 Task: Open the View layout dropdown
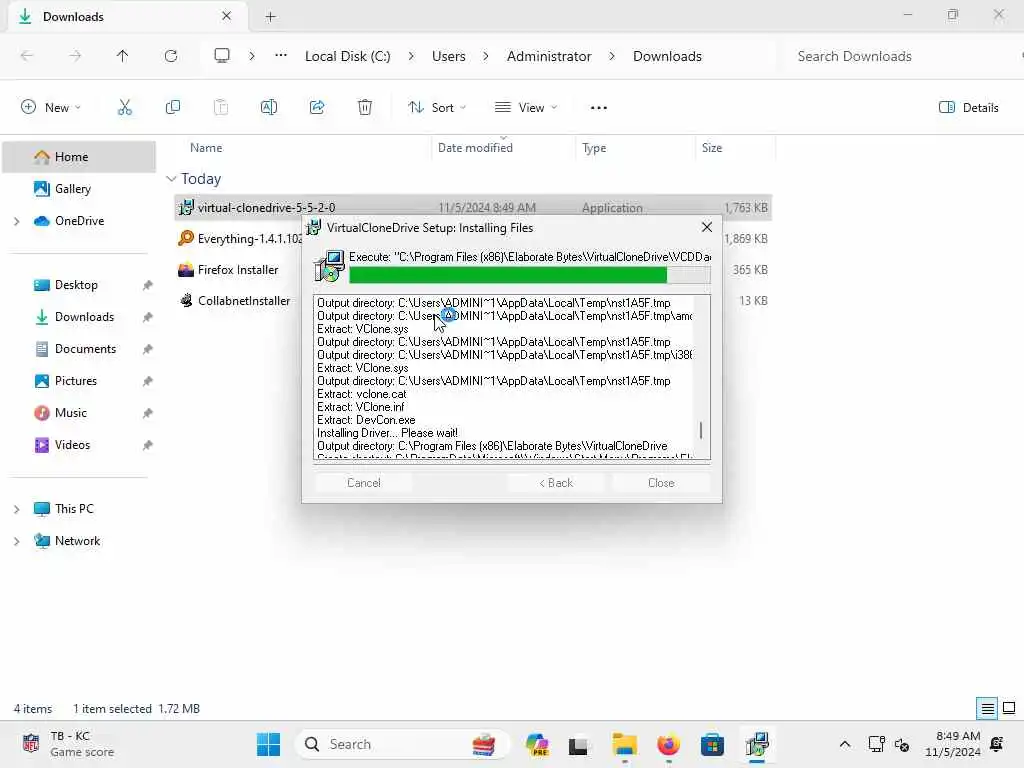(526, 108)
